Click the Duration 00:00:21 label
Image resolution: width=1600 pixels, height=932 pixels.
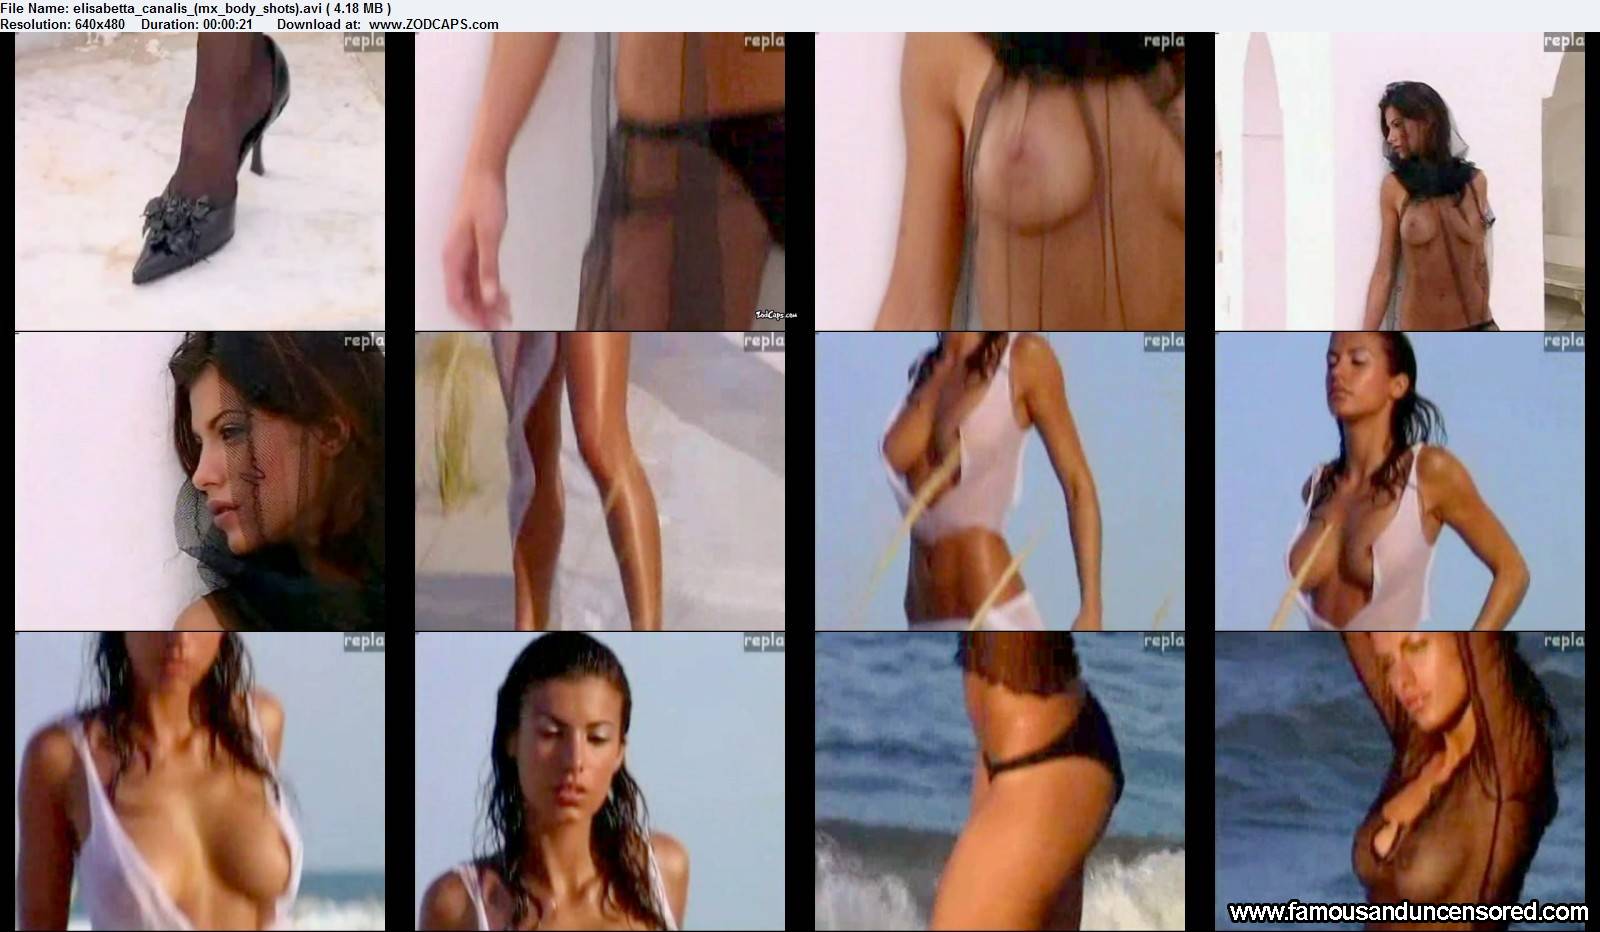tap(197, 24)
